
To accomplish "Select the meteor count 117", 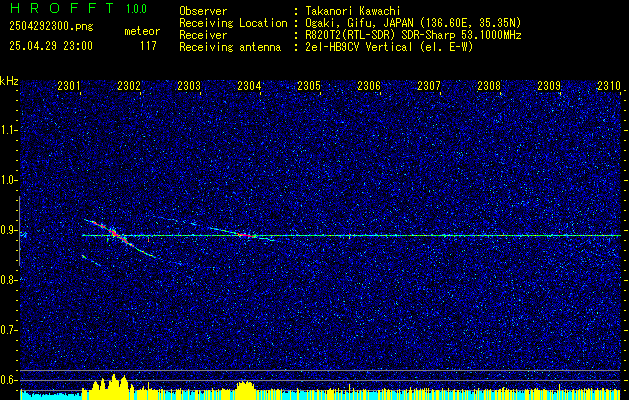I will (x=148, y=46).
